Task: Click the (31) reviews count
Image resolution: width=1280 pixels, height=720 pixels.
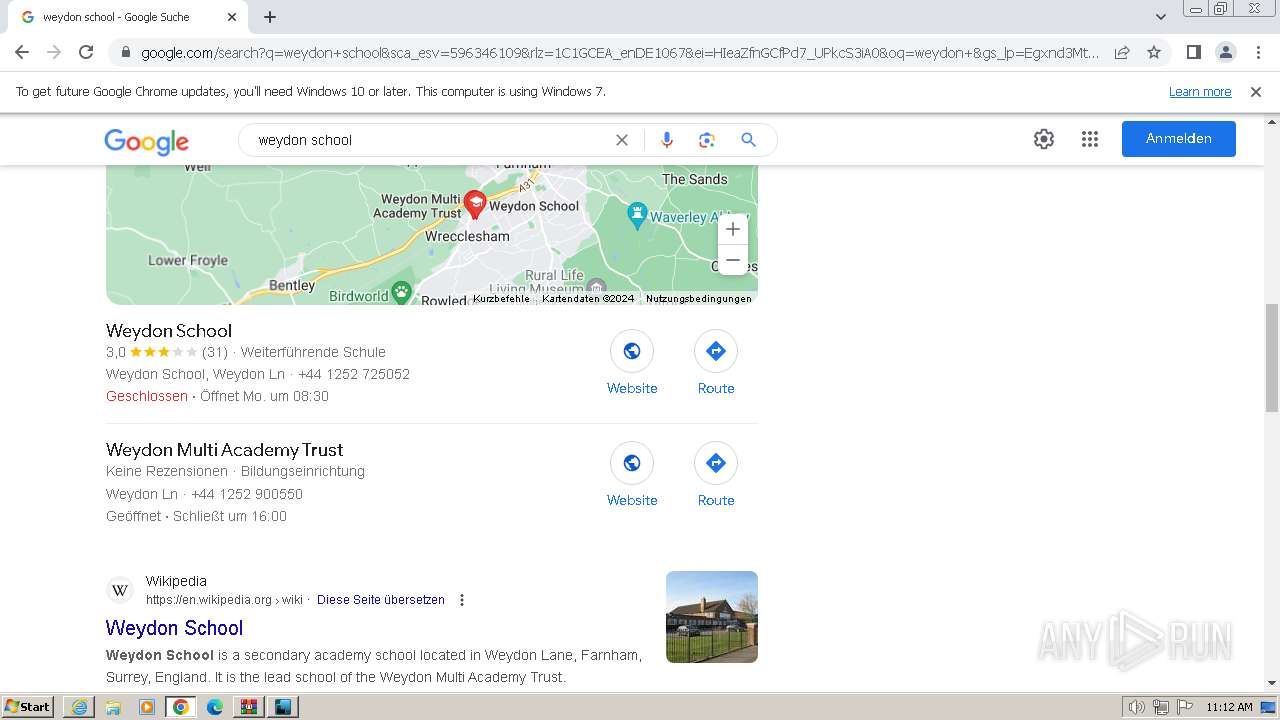Action: click(215, 352)
